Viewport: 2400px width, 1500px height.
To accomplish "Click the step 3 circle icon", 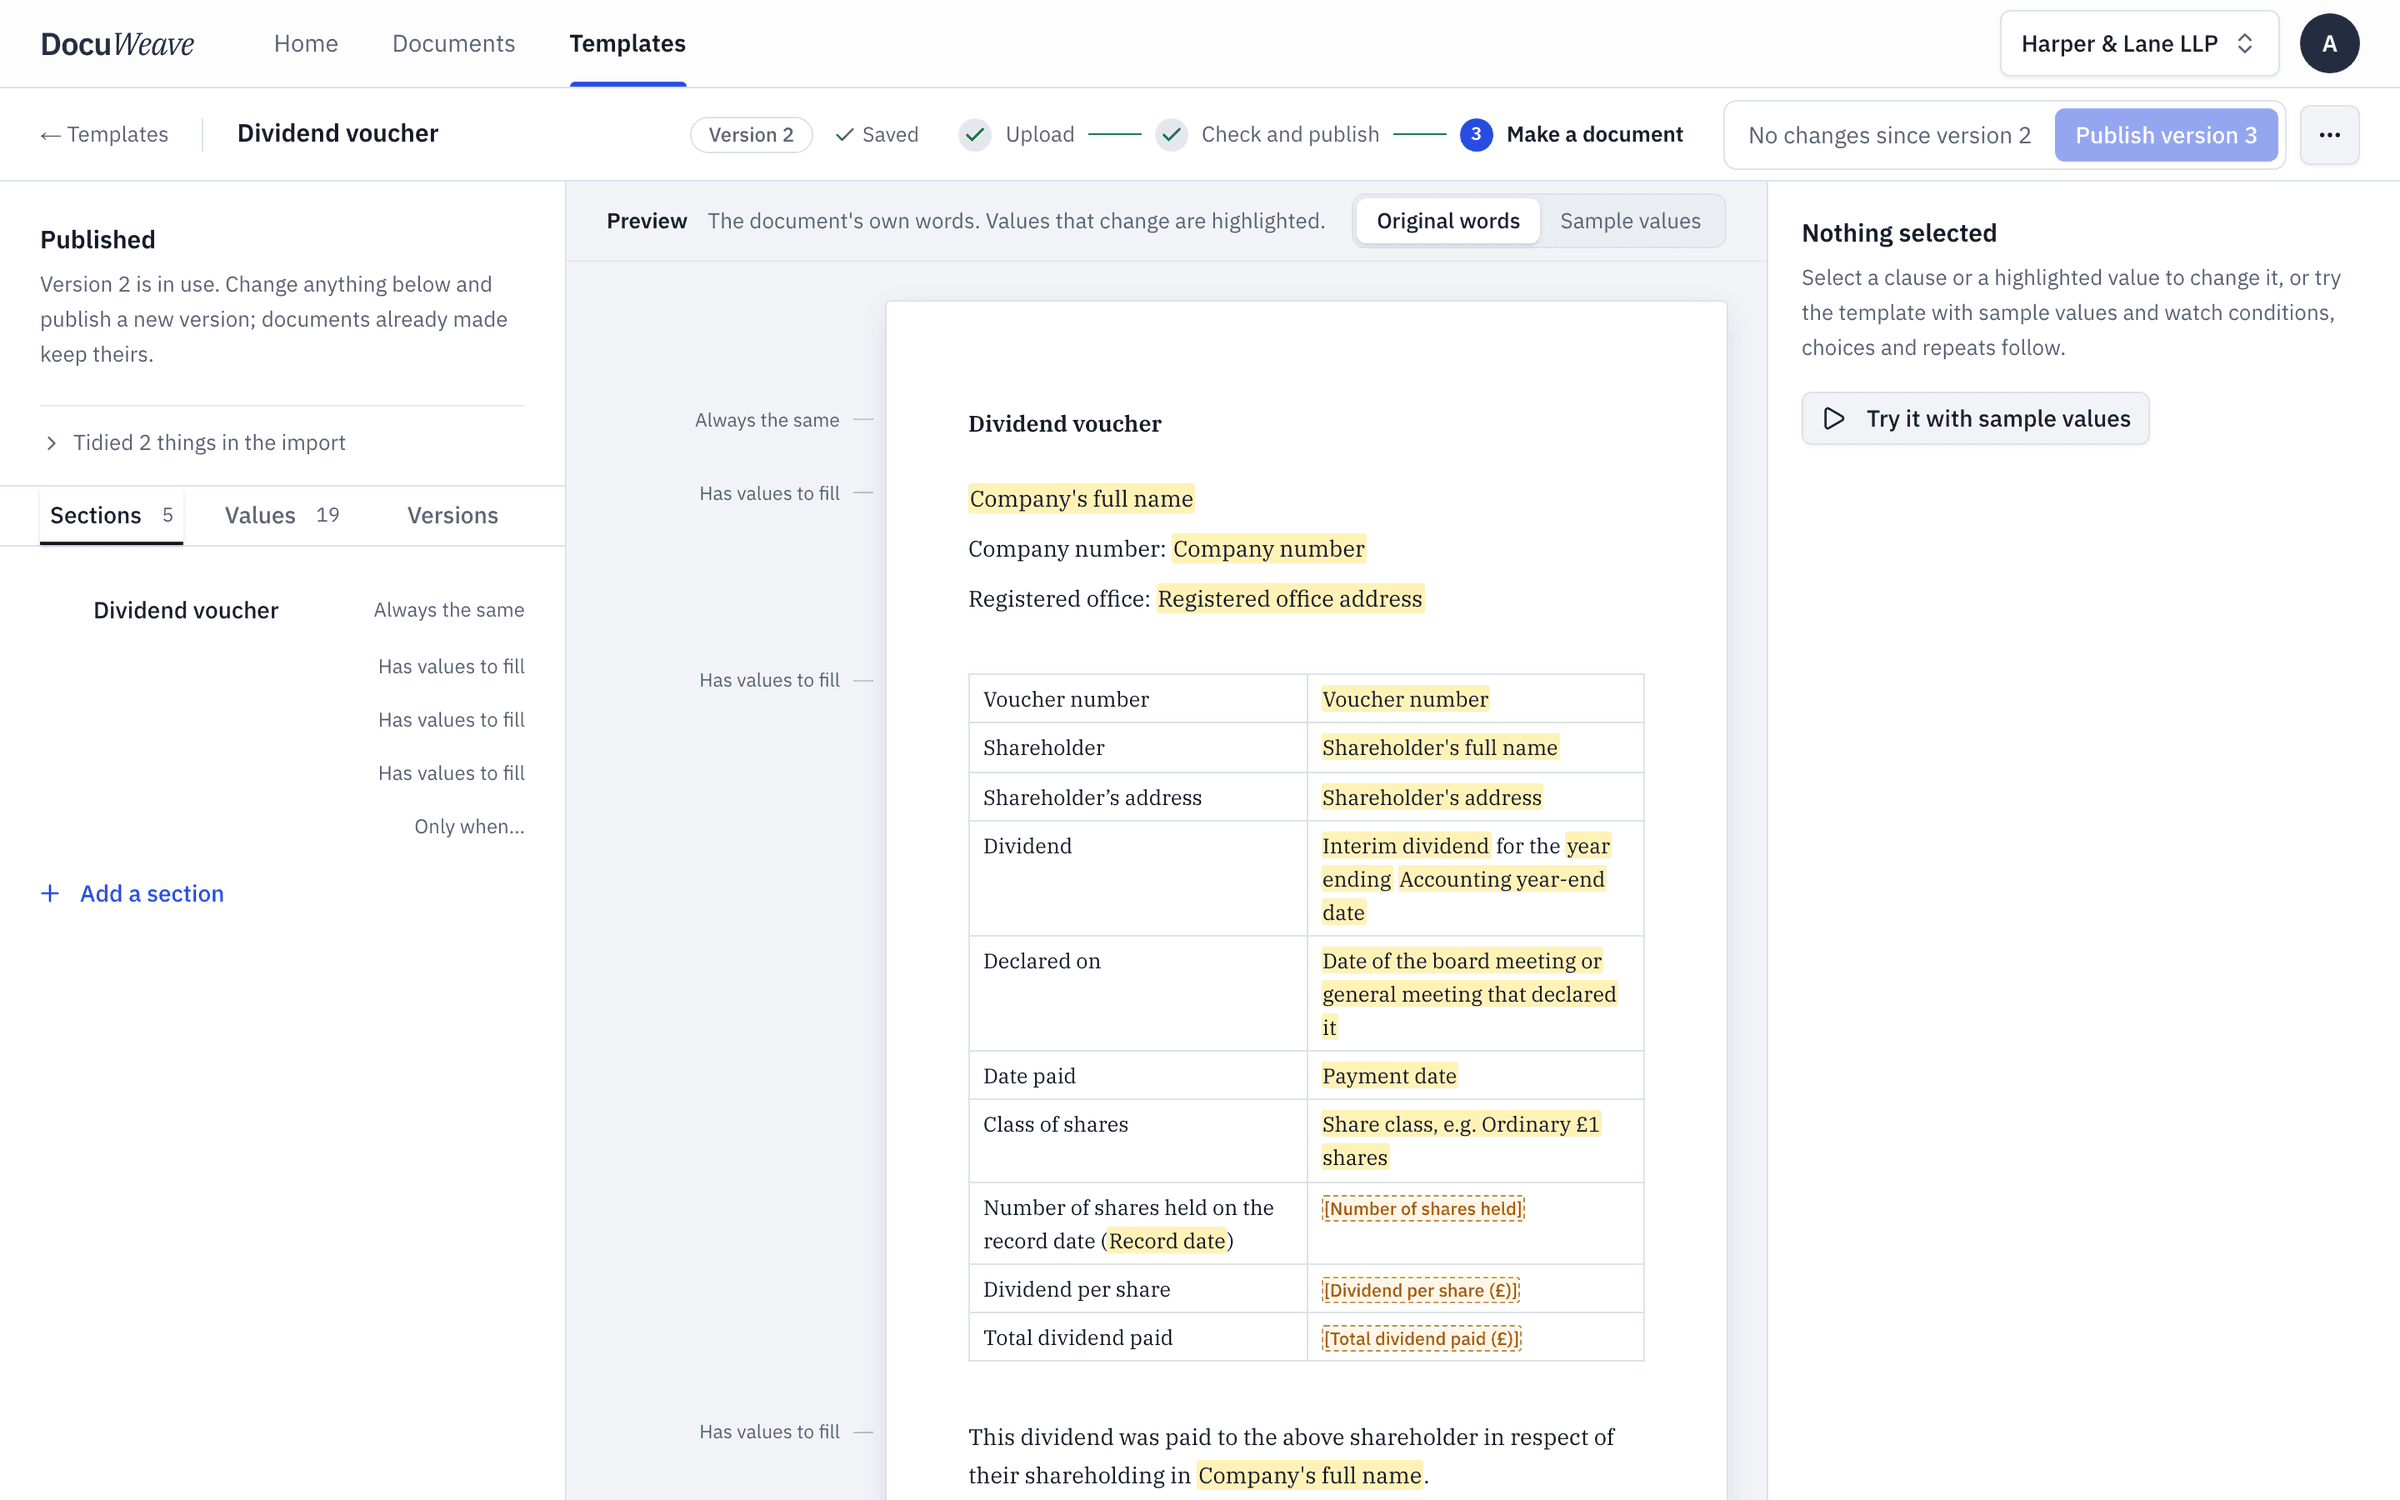I will pos(1476,134).
